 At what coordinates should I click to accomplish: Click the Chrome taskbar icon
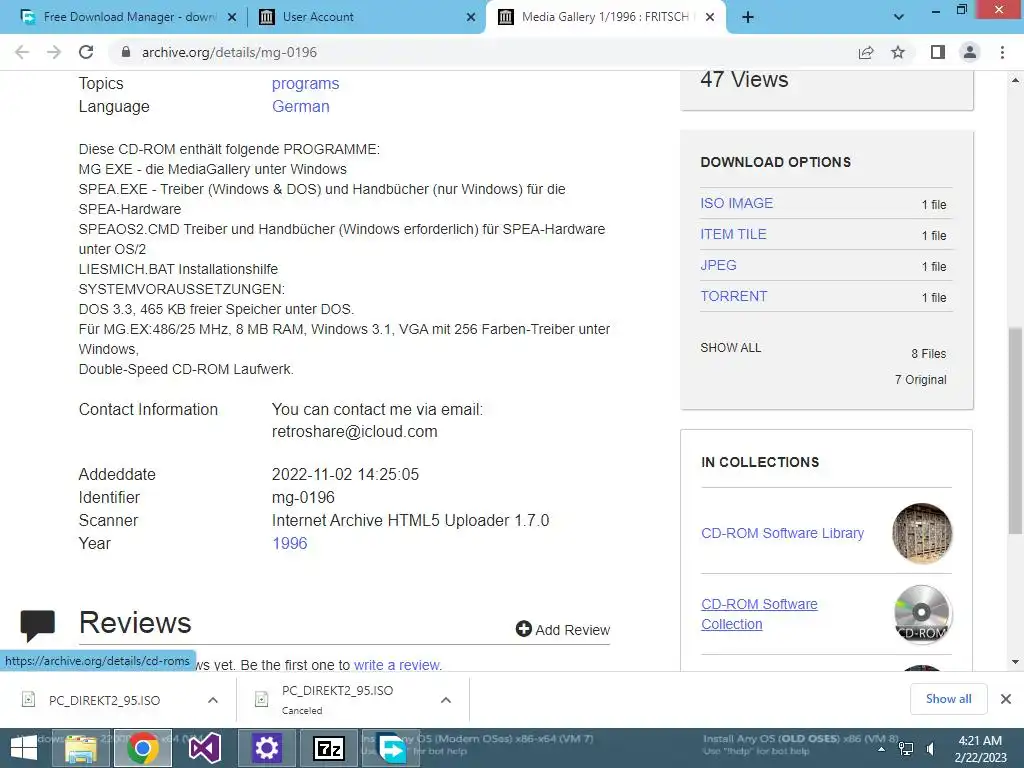(143, 748)
